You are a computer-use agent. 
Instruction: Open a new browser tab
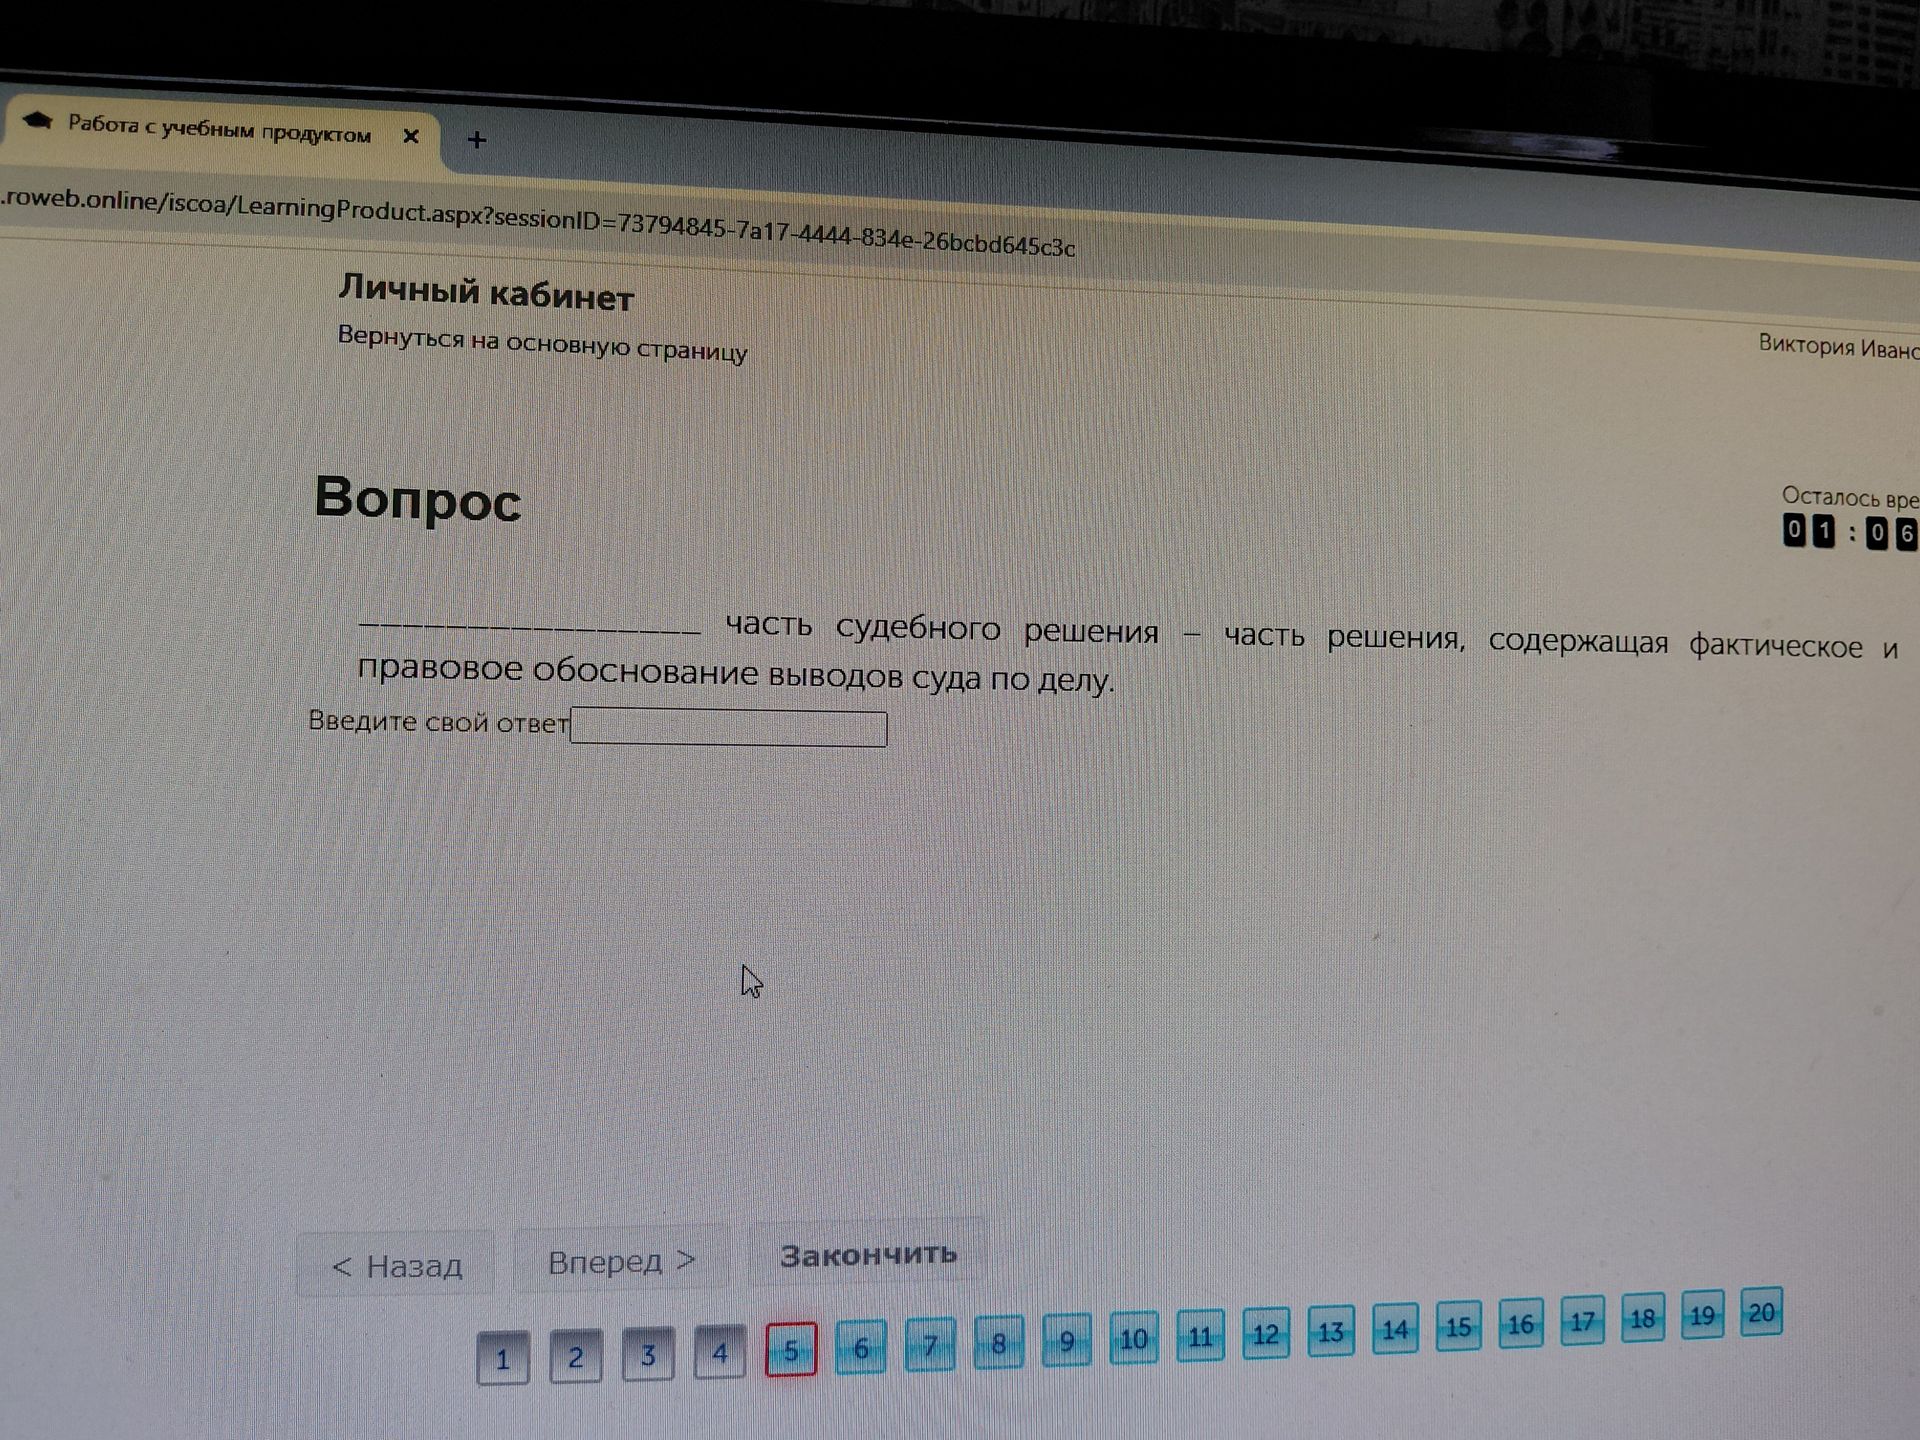coord(477,140)
